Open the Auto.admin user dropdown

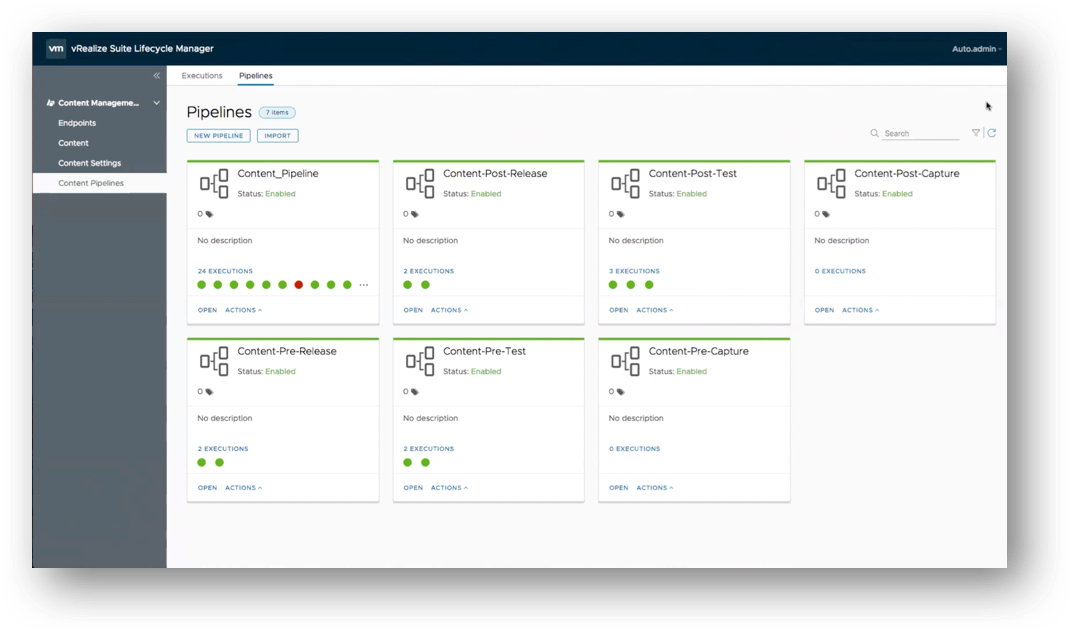pos(976,48)
